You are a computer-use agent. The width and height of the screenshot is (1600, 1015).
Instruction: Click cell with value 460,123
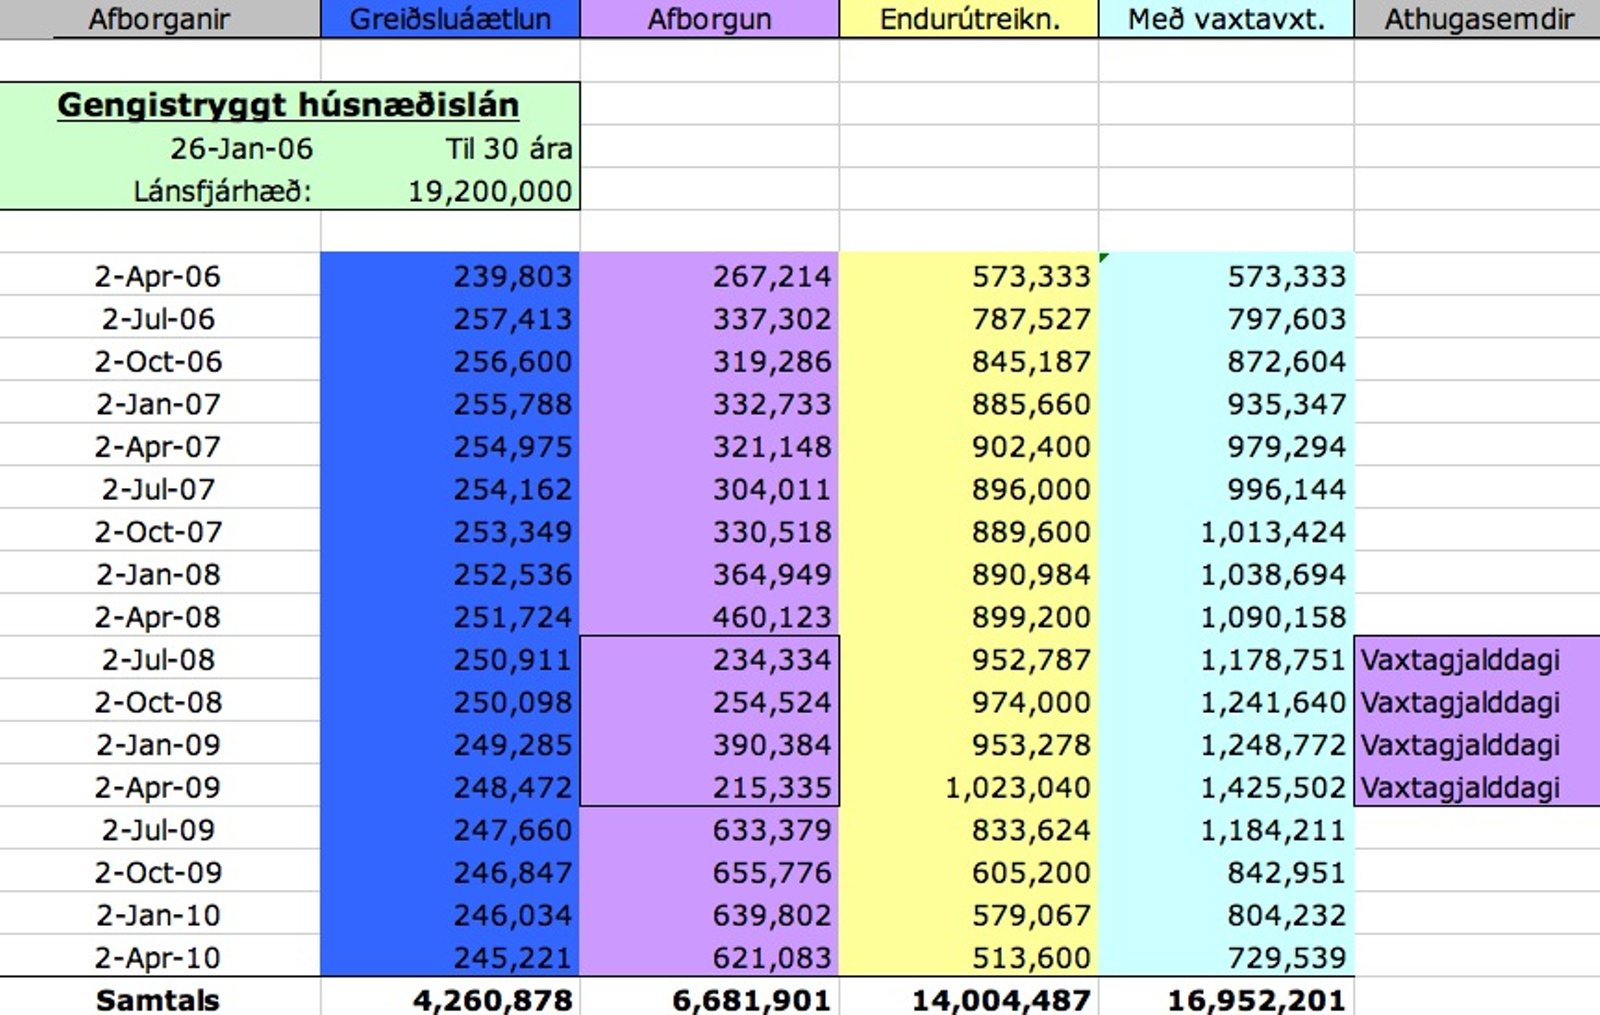click(709, 616)
